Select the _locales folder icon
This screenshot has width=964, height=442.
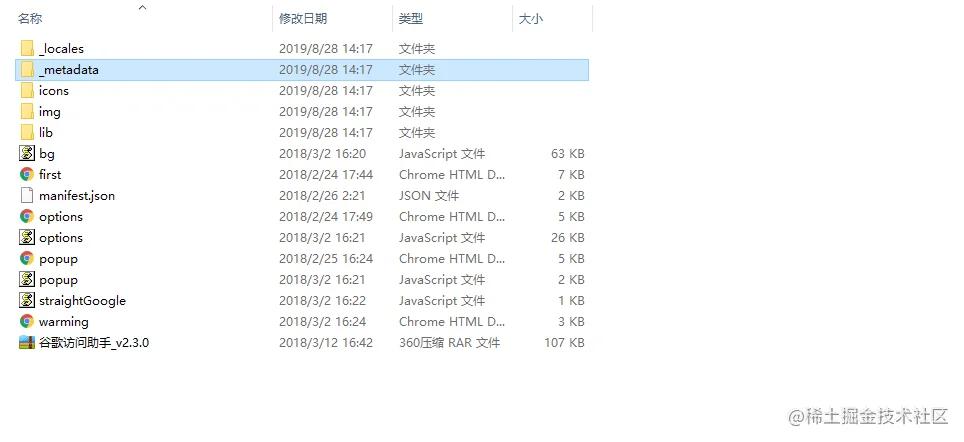(26, 49)
